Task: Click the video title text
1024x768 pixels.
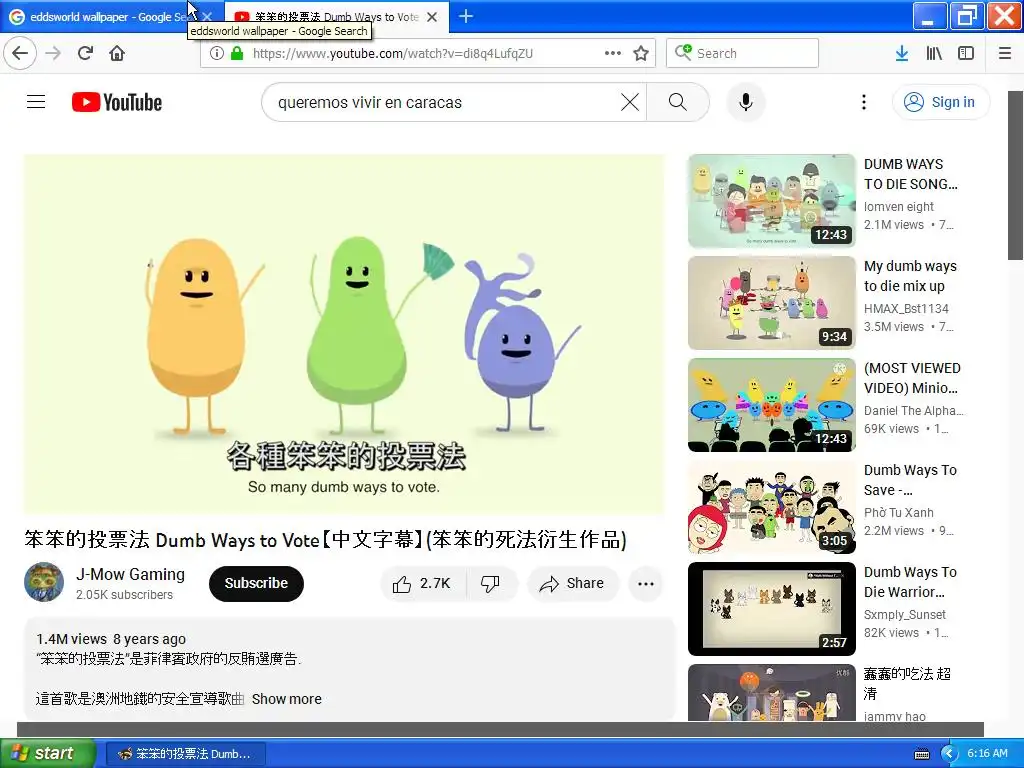Action: point(325,539)
